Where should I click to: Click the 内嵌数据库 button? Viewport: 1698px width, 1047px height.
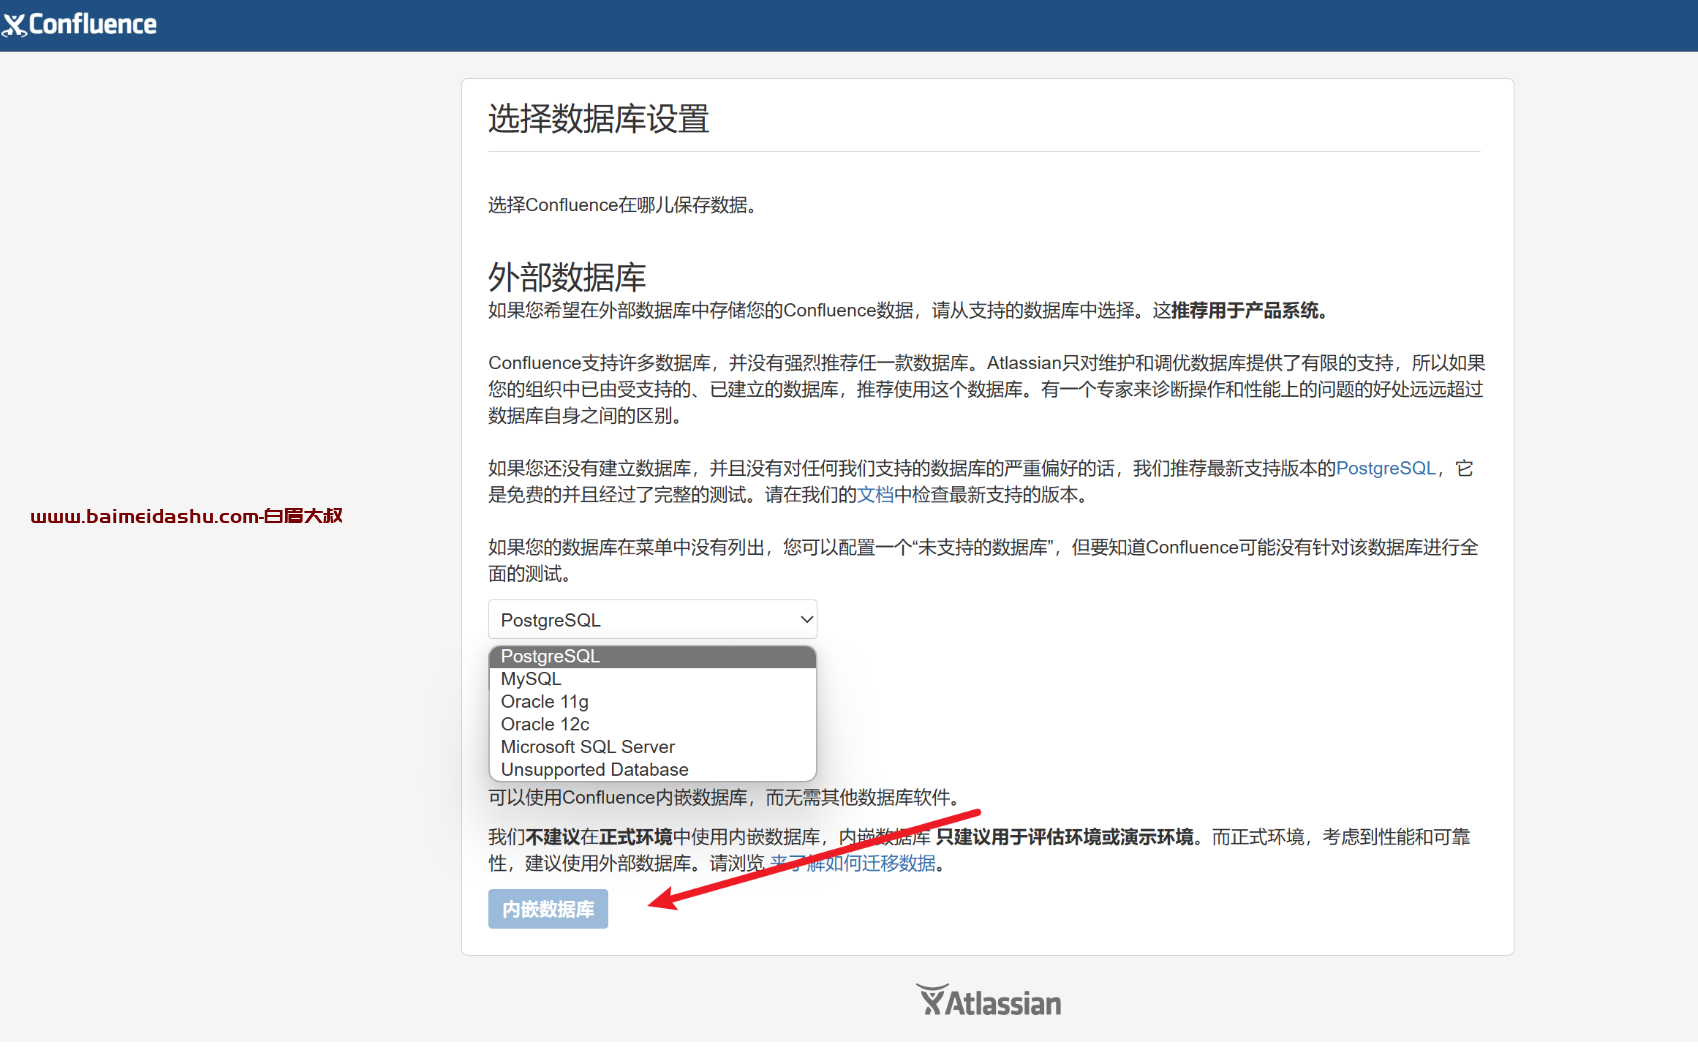tap(548, 909)
